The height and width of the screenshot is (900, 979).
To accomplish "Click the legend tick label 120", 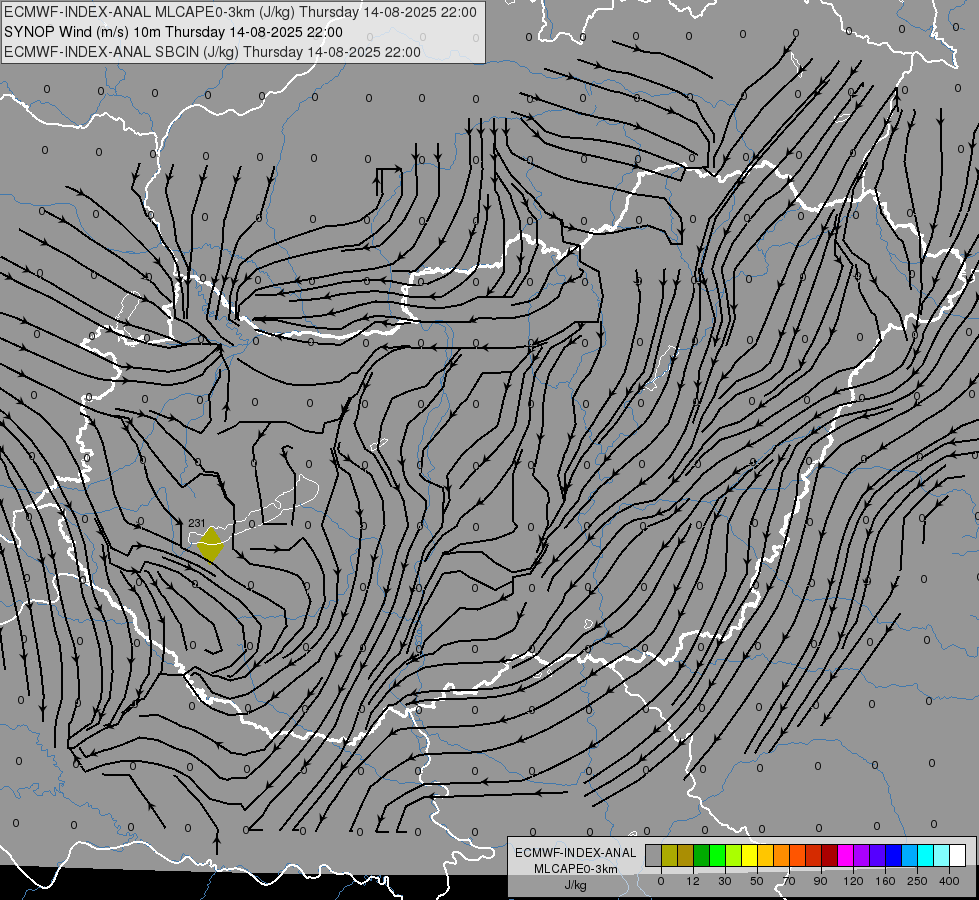I will tap(854, 881).
